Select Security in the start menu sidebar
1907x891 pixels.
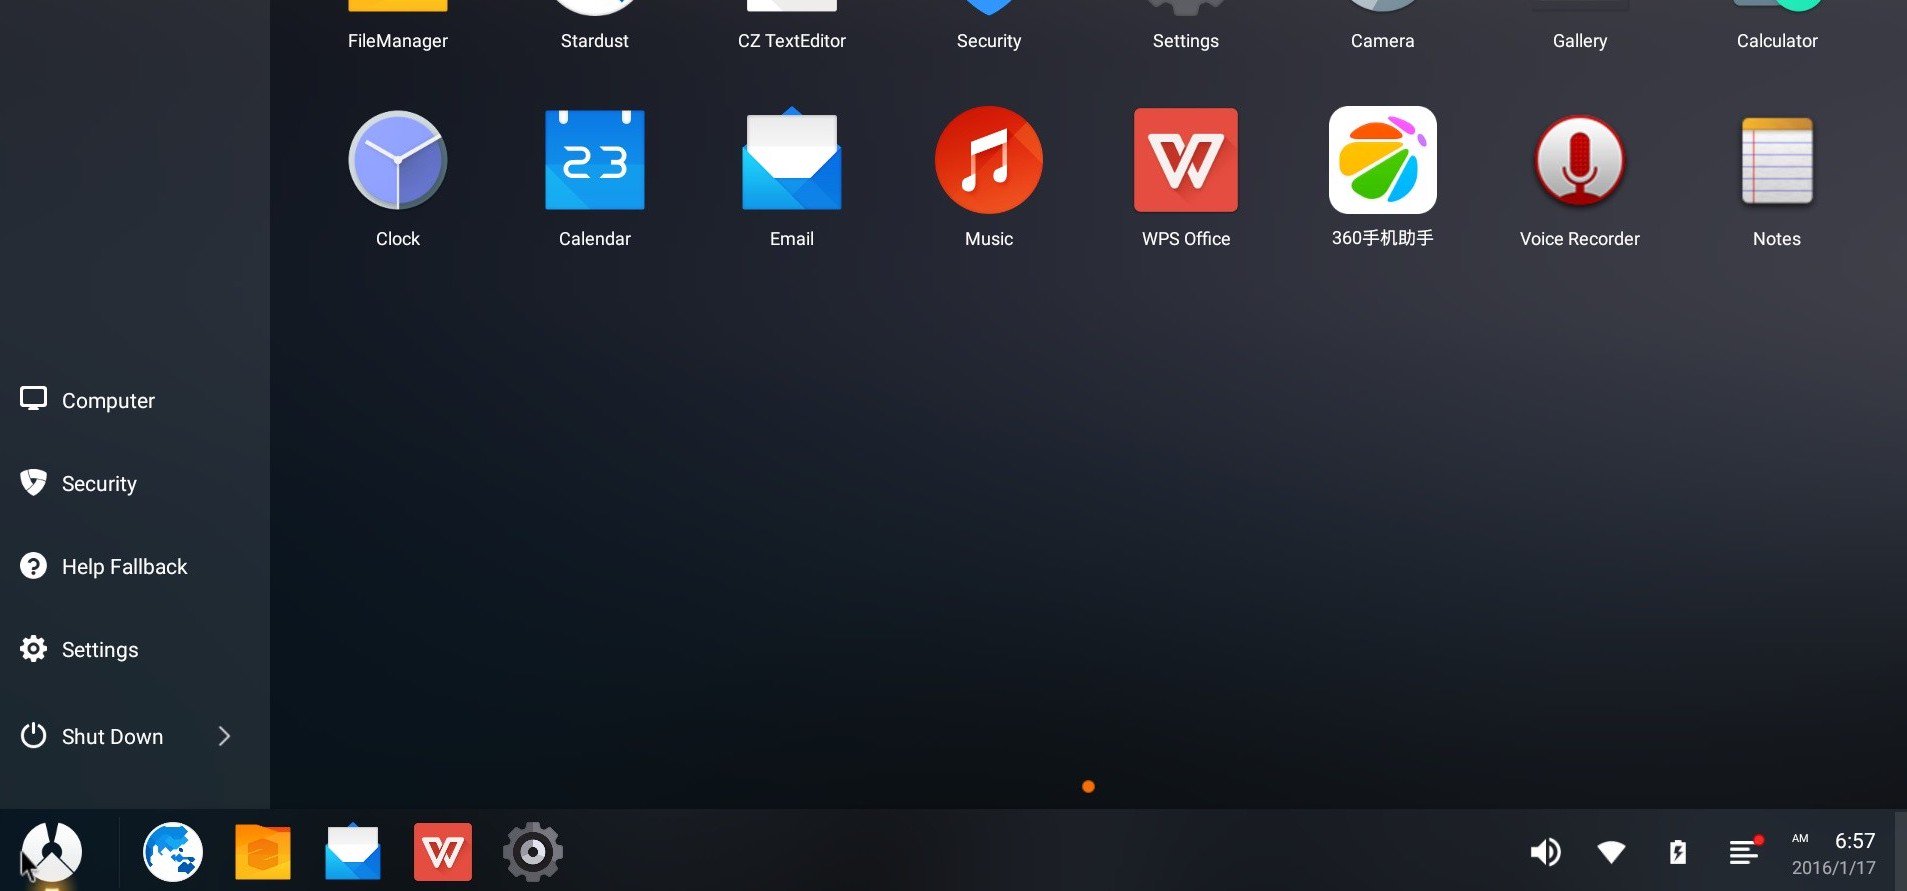79,483
